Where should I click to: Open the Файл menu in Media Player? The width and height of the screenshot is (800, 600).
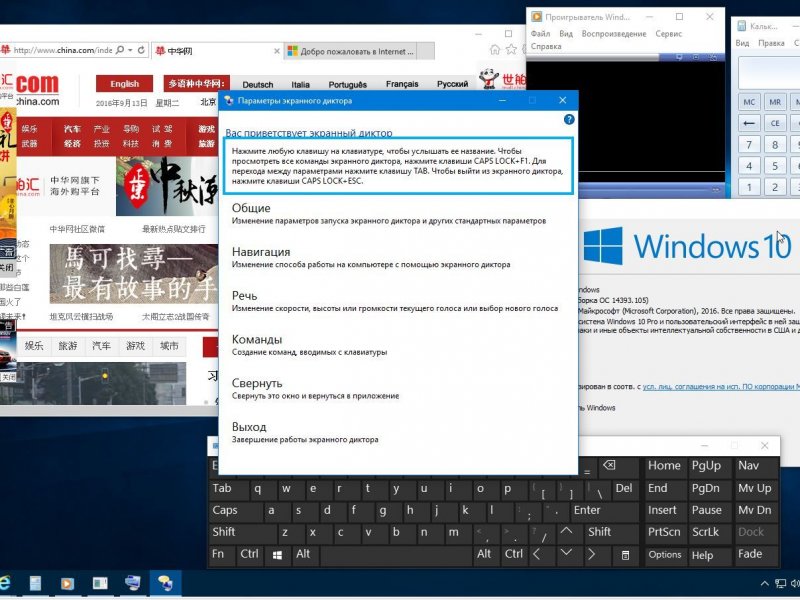pyautogui.click(x=540, y=34)
